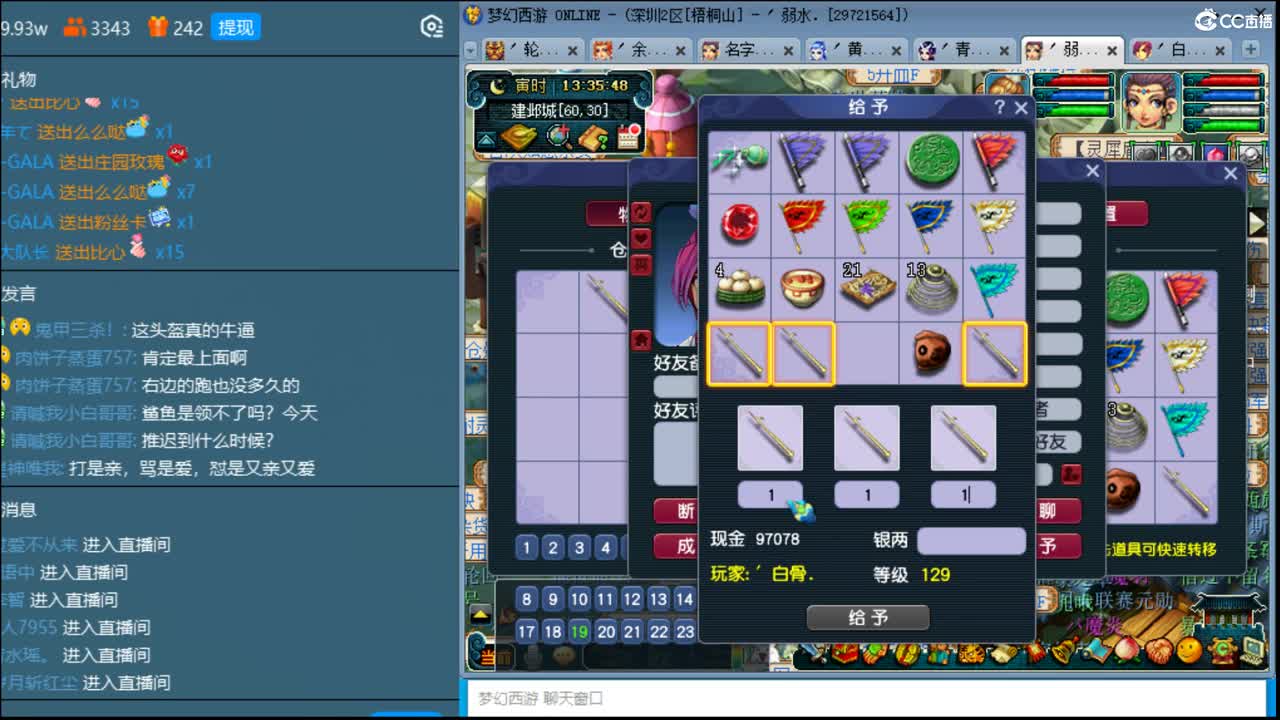This screenshot has height=720, width=1280.
Task: Click the third quantity field showing the cursor
Action: pyautogui.click(x=963, y=495)
